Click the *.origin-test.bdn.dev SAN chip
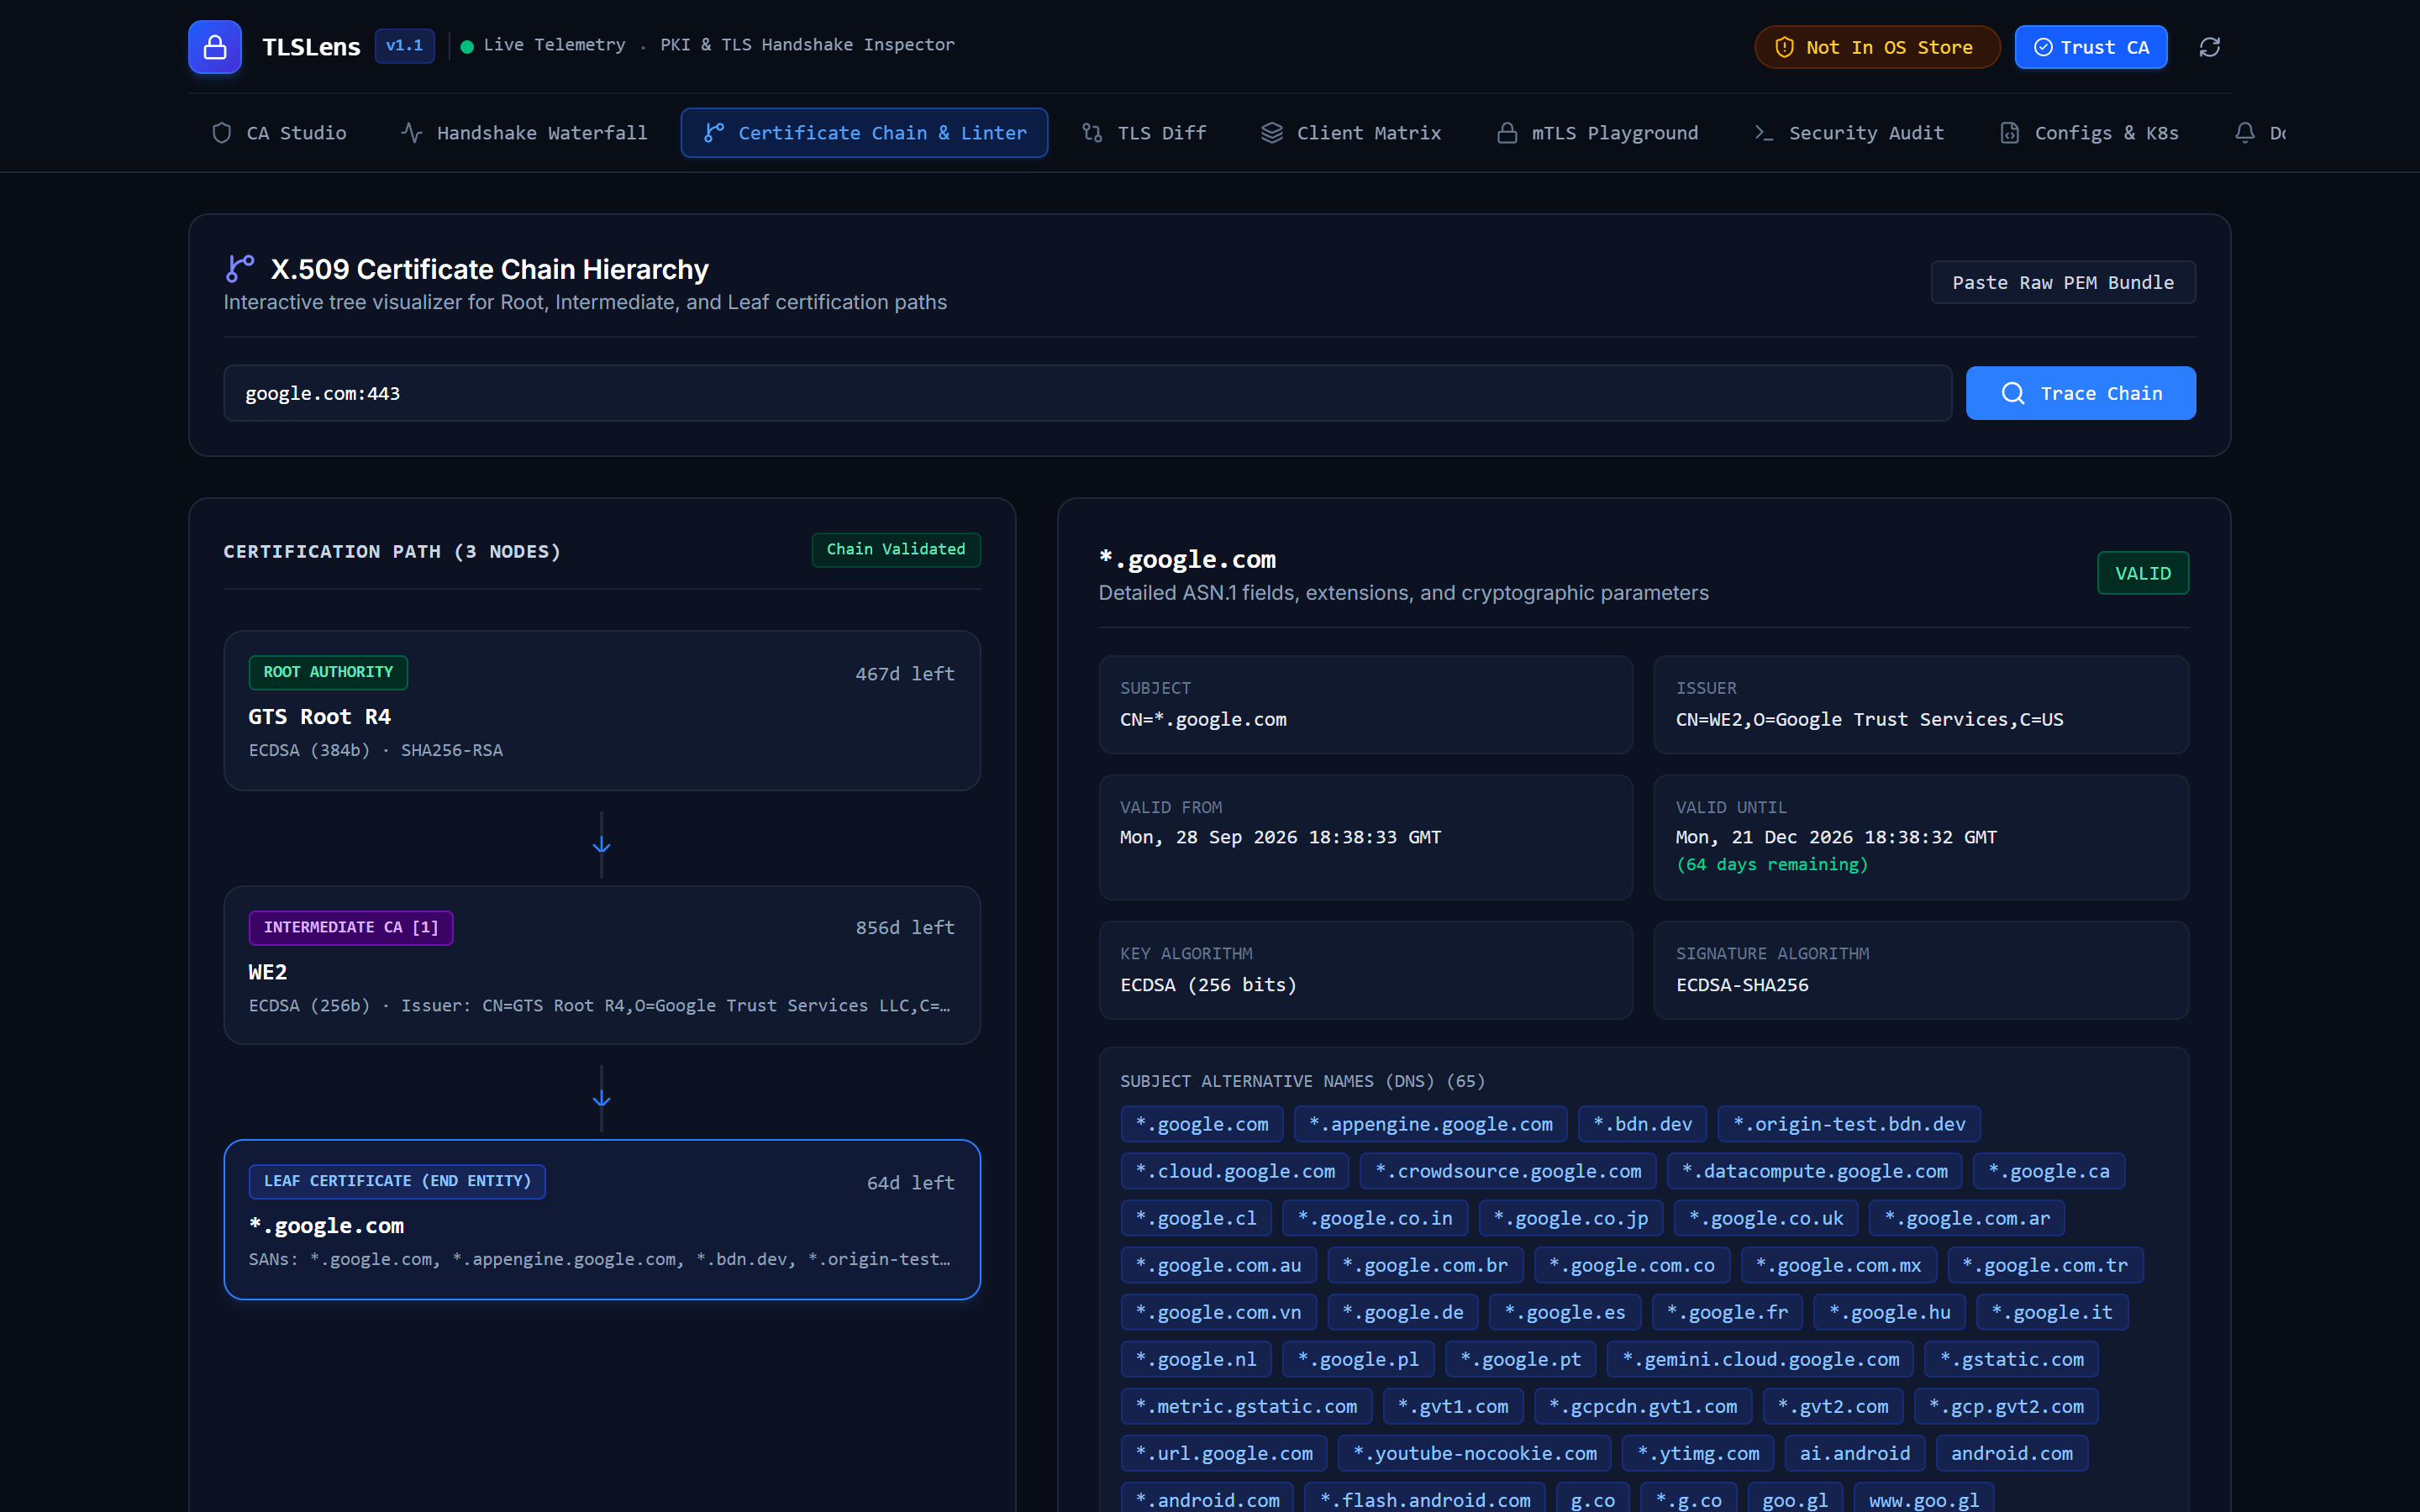Screen dimensions: 2420x1512 point(1849,1124)
